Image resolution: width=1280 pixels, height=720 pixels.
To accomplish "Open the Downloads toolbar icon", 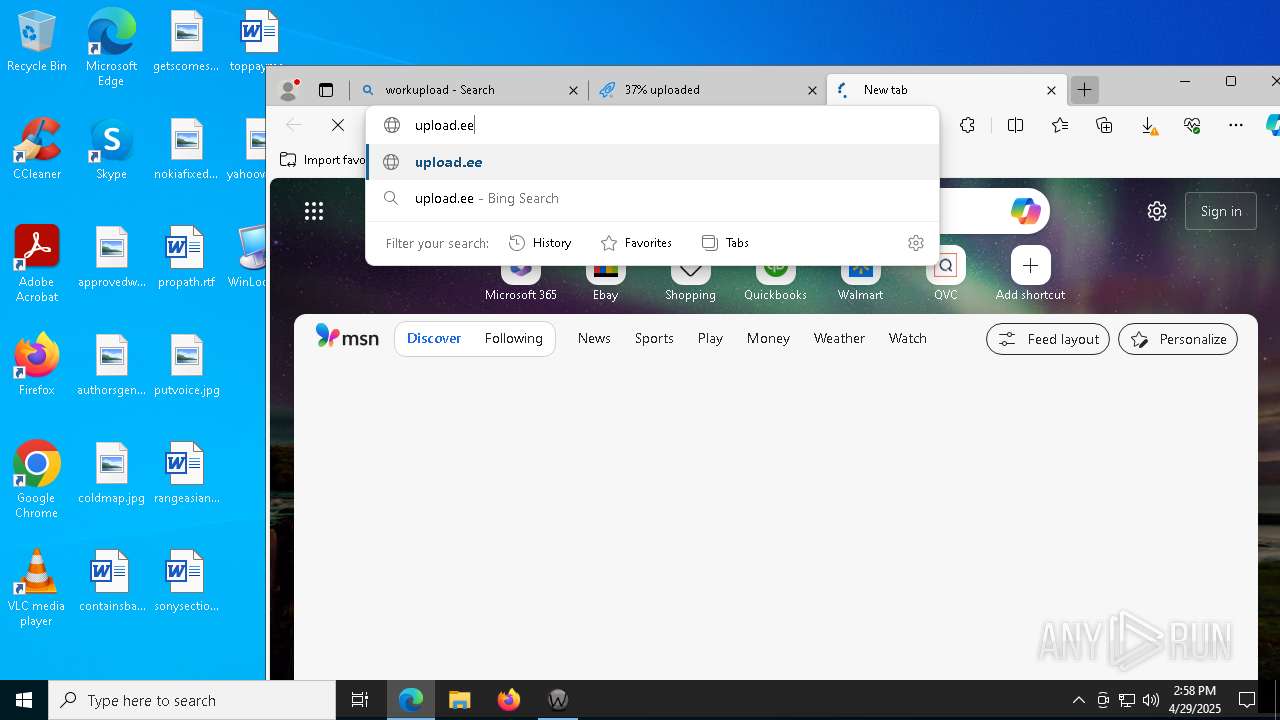I will (x=1149, y=125).
